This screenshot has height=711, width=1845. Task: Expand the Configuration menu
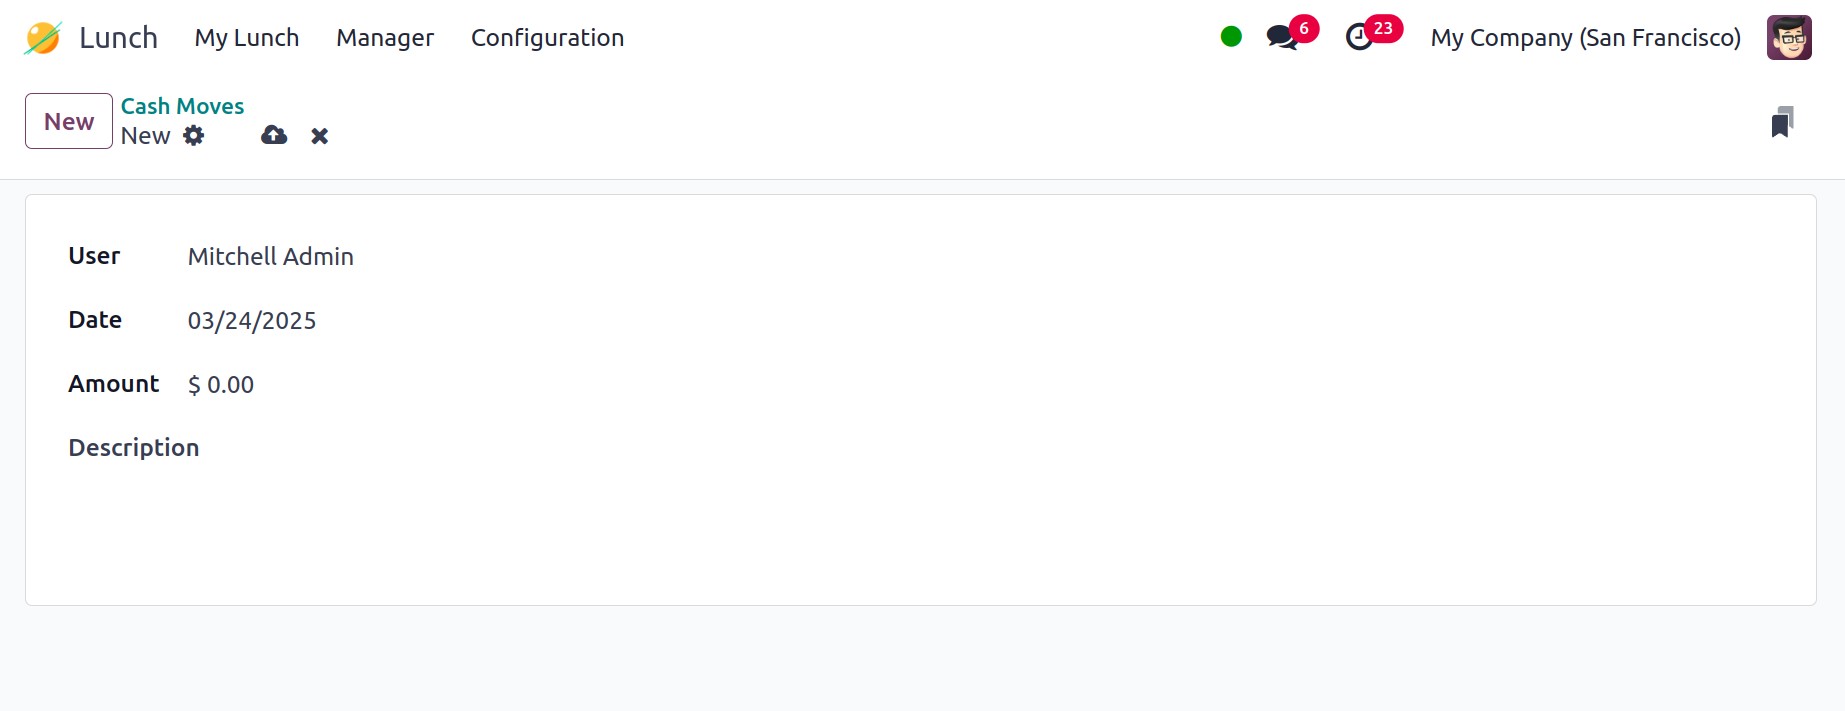[x=547, y=38]
